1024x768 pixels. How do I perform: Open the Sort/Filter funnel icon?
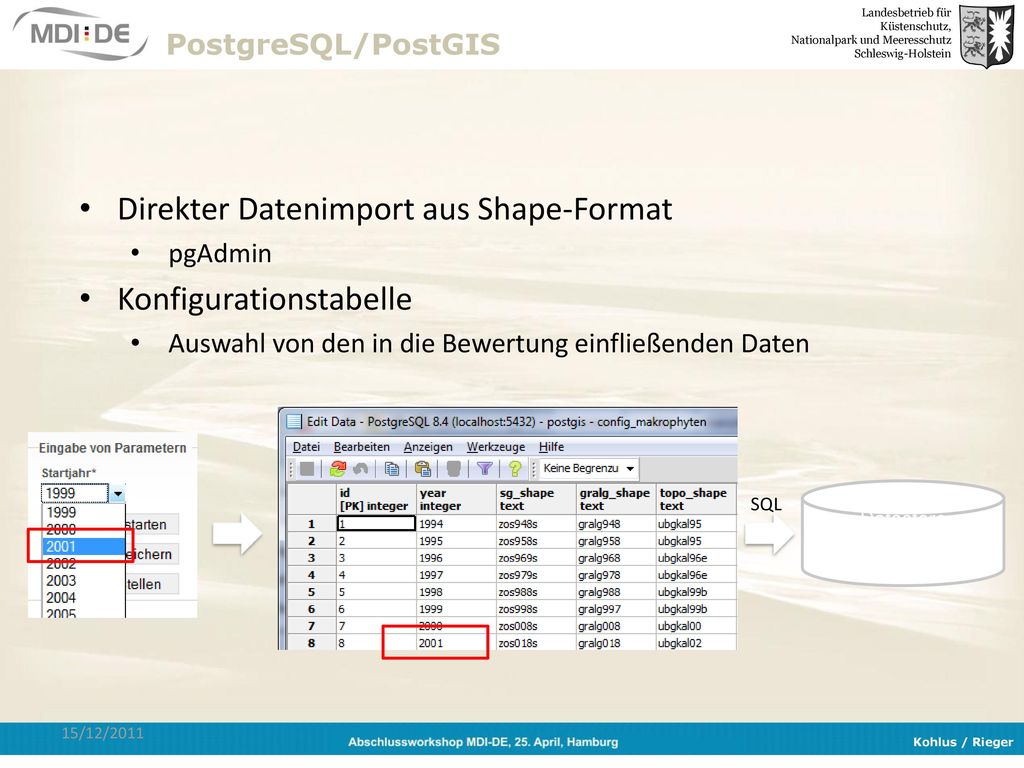[x=485, y=468]
